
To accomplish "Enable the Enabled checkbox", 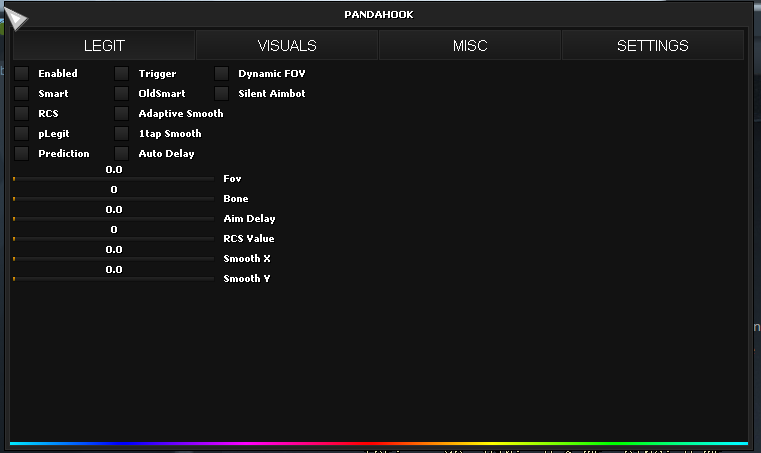I will pos(21,73).
